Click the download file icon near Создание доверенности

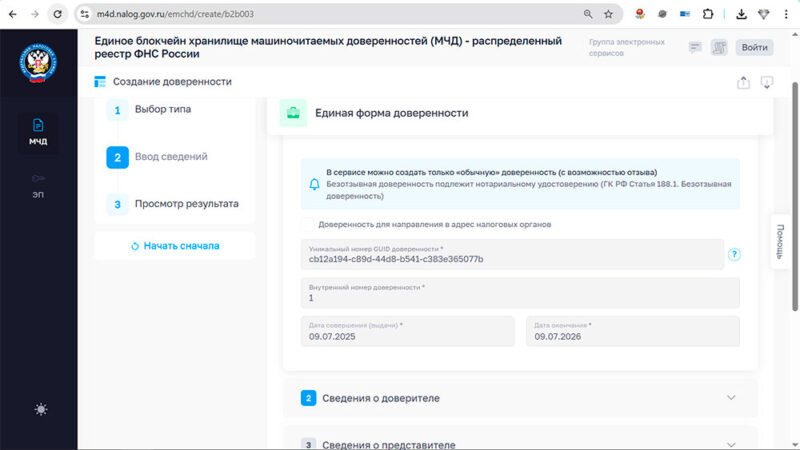[x=766, y=82]
